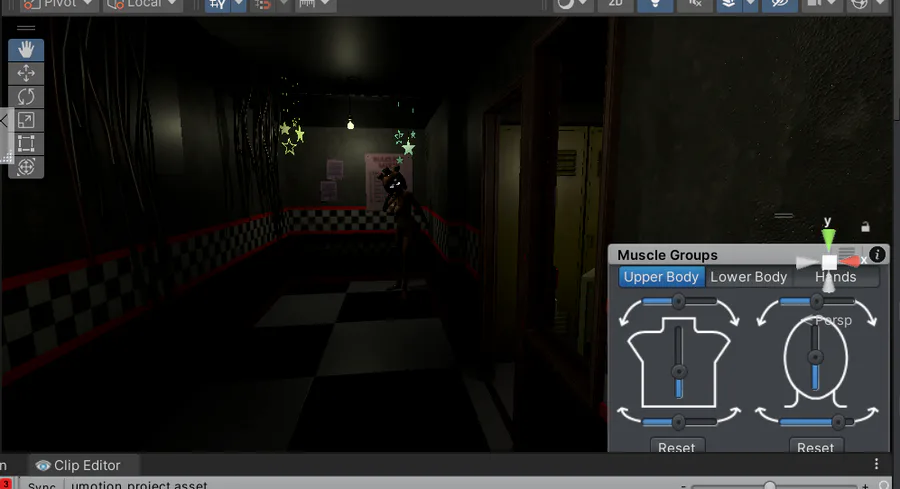Toggle the Persp projection label

pyautogui.click(x=828, y=320)
